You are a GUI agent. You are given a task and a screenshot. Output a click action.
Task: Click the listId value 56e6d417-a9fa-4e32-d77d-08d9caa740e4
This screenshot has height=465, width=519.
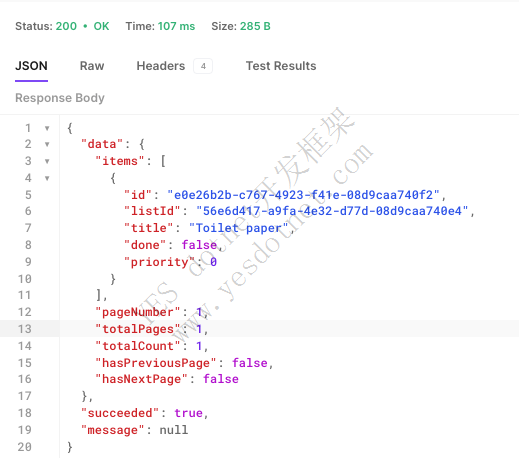coord(332,211)
